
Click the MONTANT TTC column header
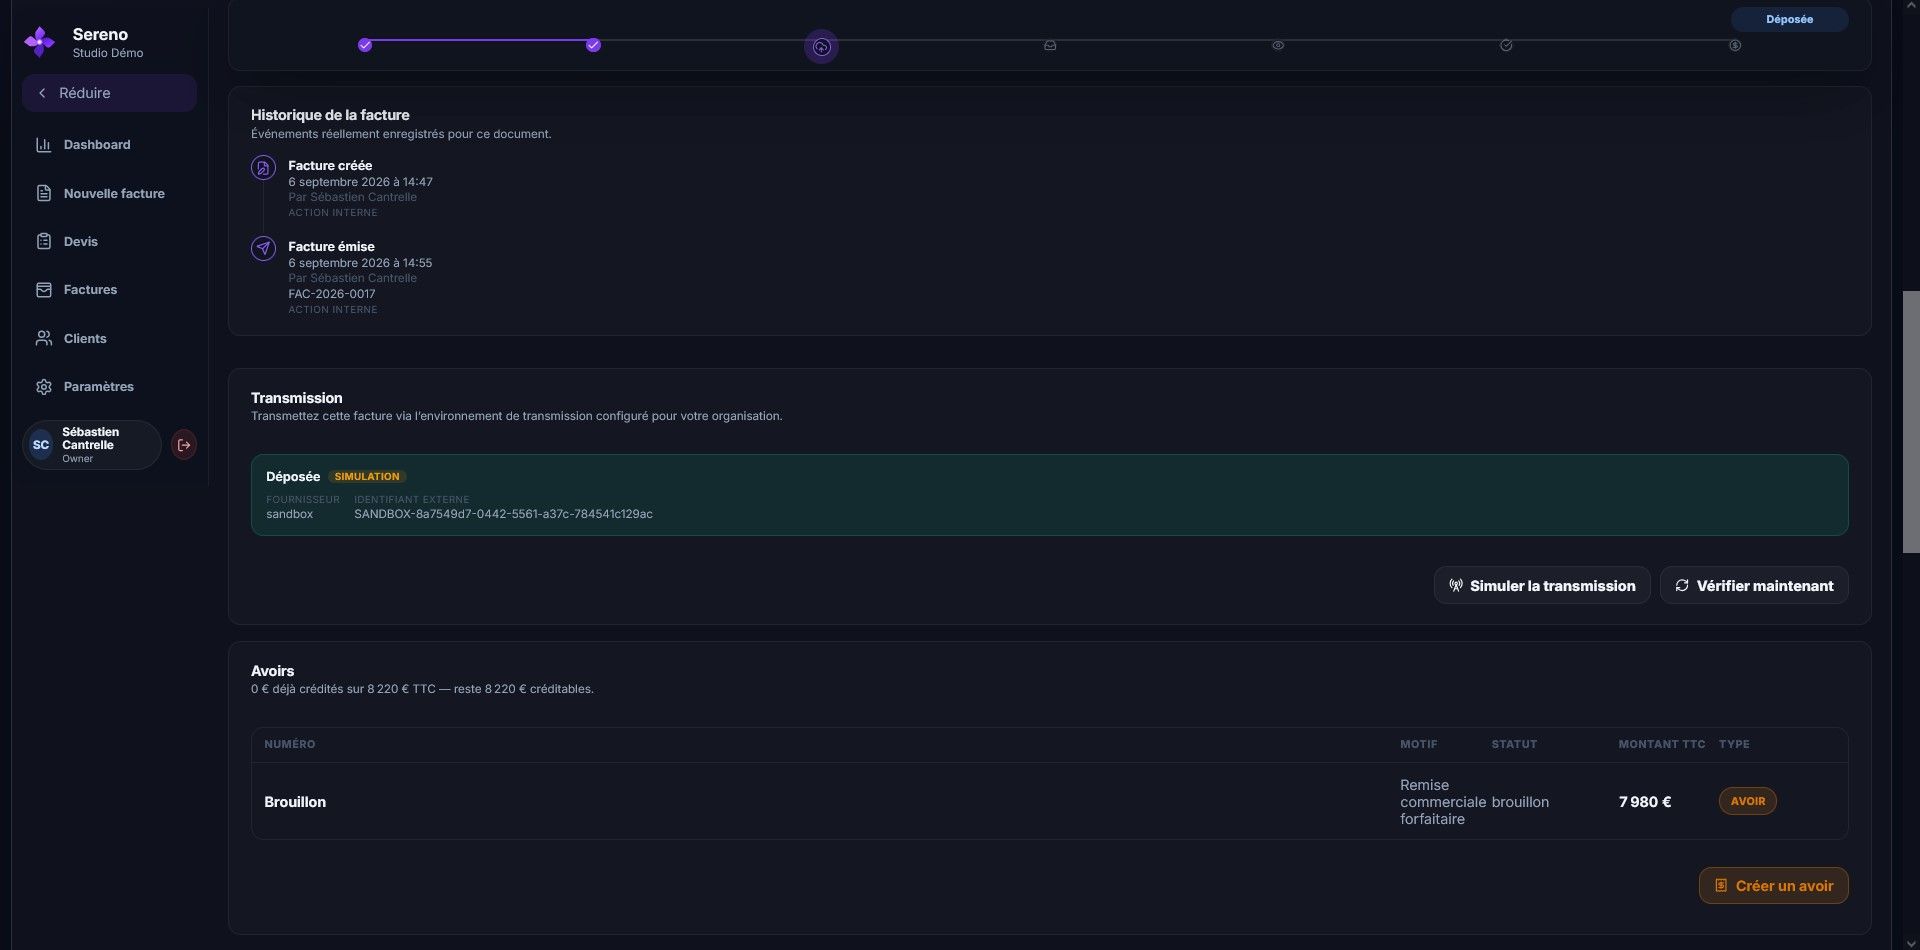tap(1662, 744)
